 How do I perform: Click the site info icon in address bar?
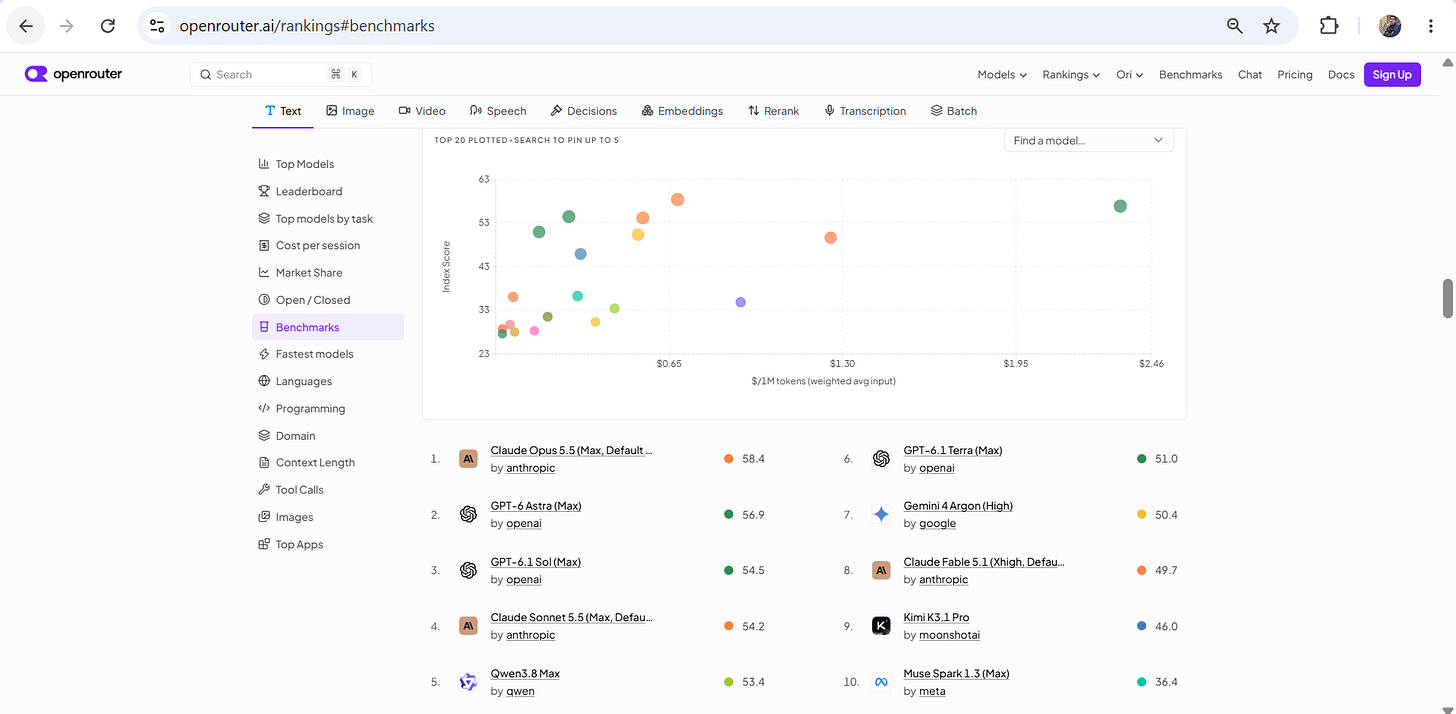coord(157,26)
